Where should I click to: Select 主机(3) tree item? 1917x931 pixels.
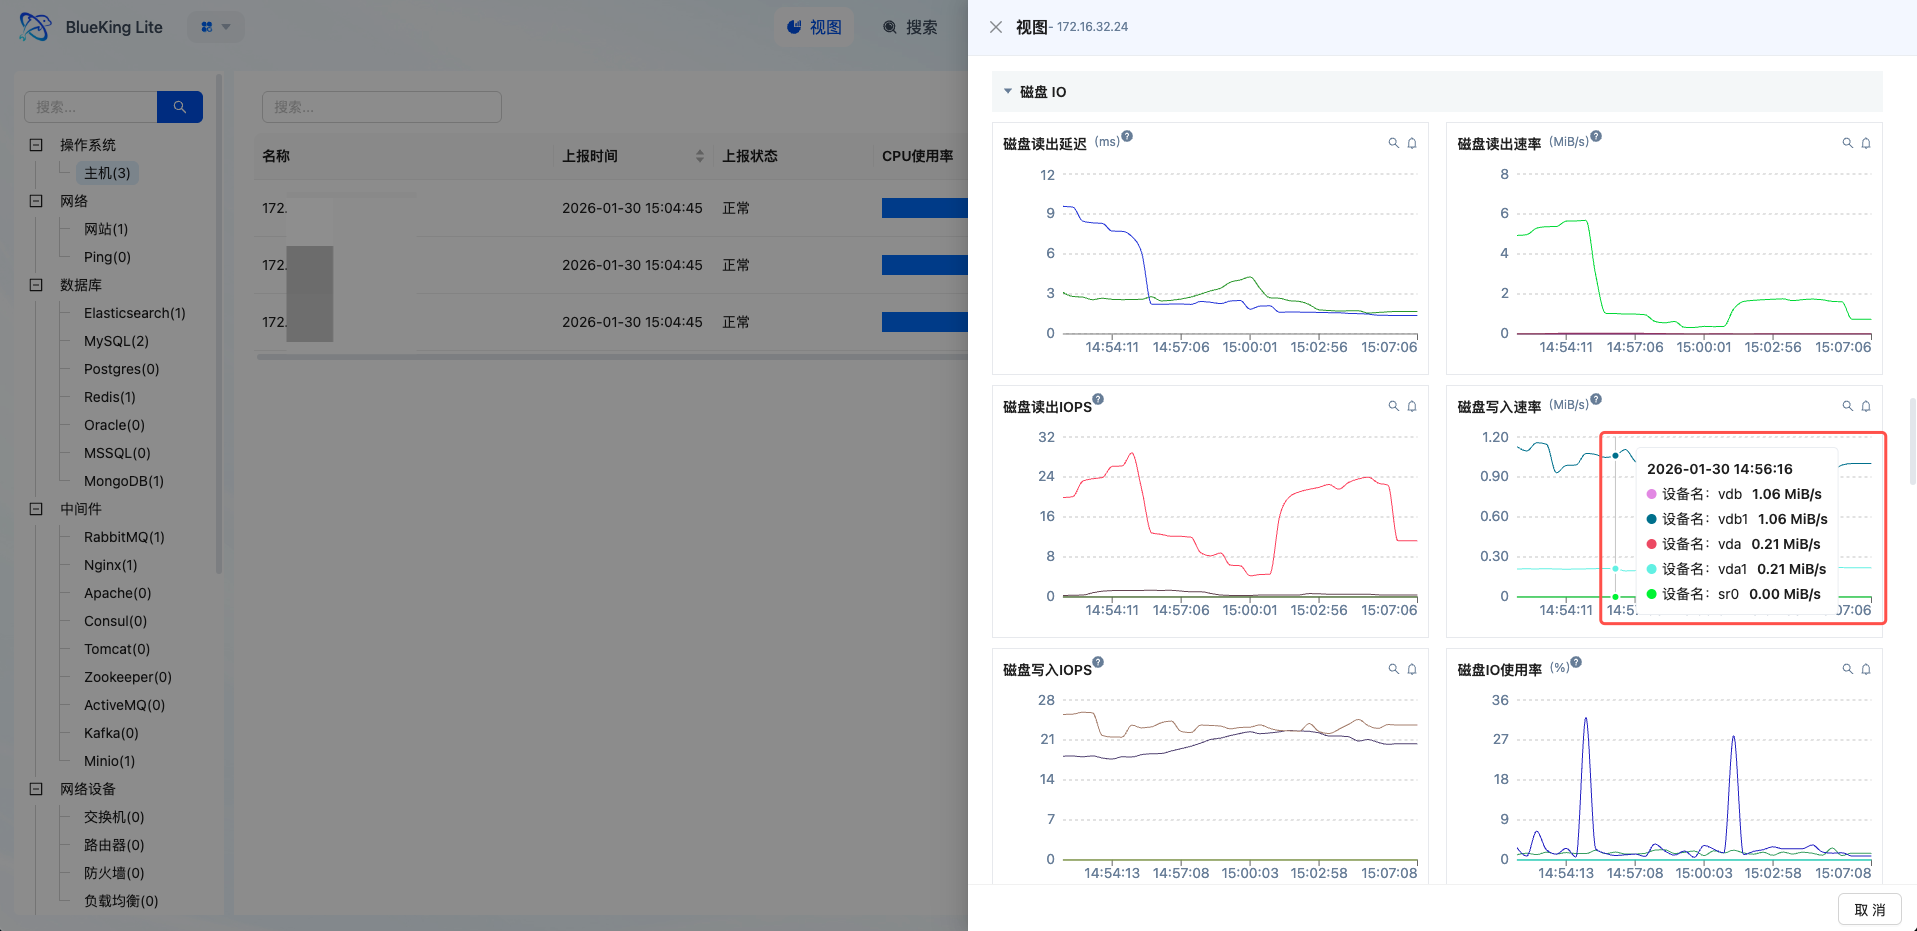pos(107,173)
